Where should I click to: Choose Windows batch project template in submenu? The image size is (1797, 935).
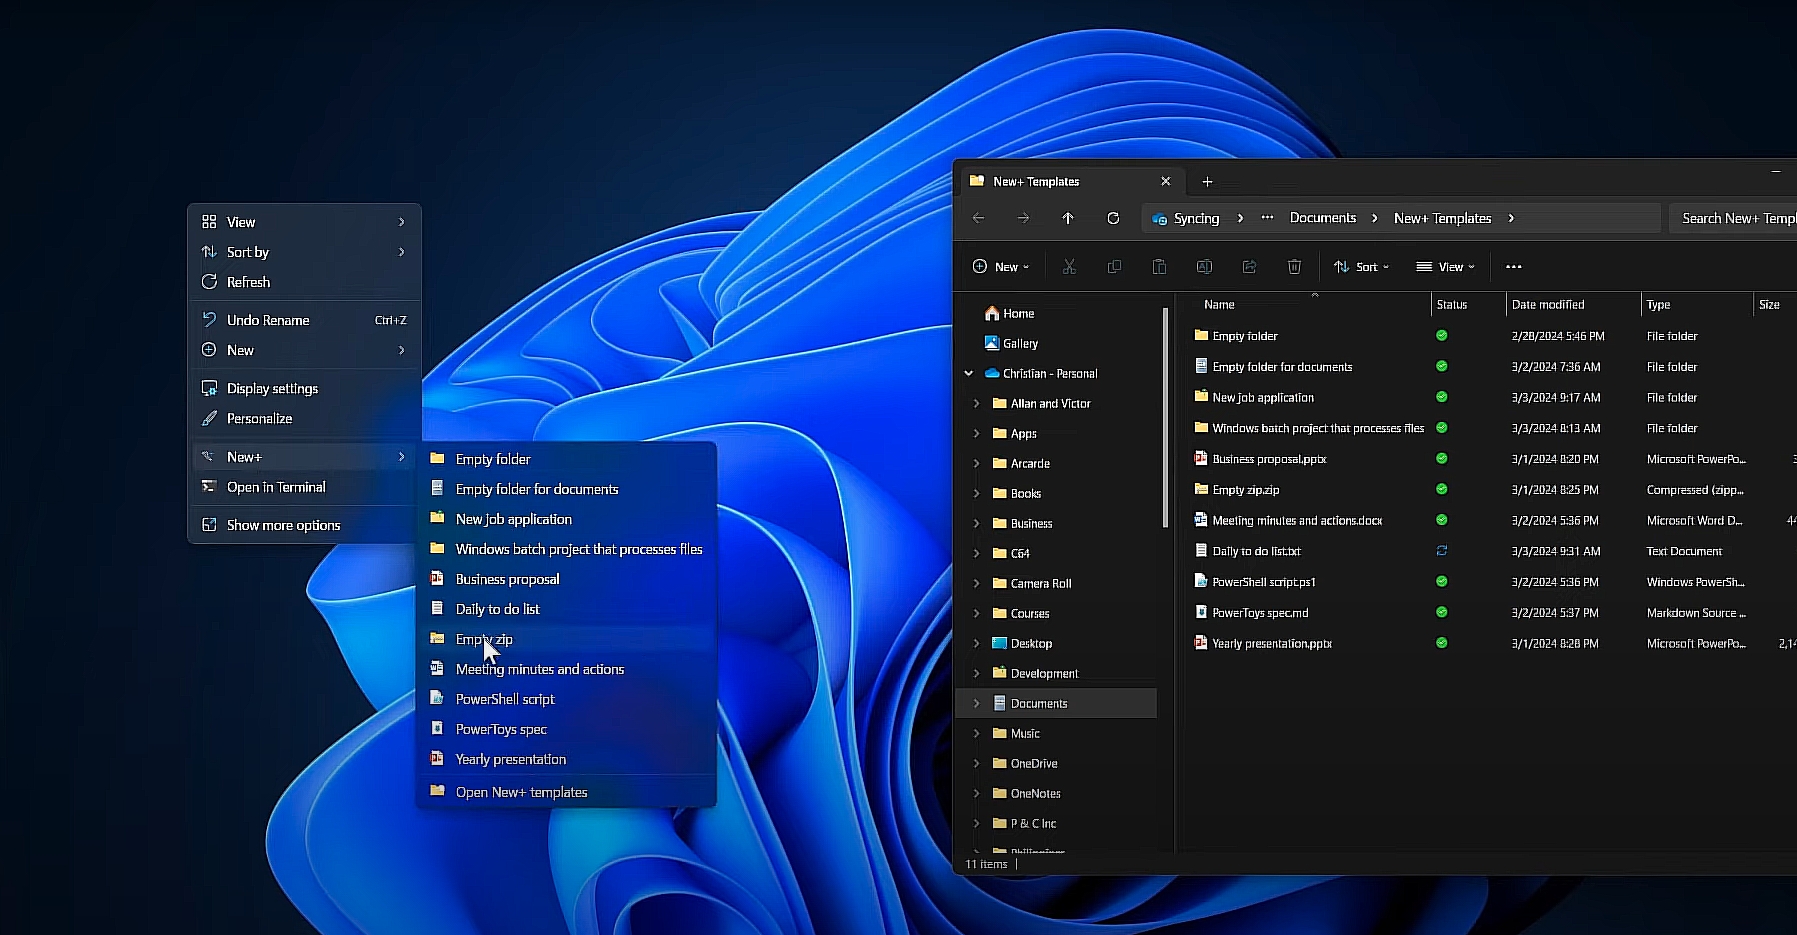566,549
